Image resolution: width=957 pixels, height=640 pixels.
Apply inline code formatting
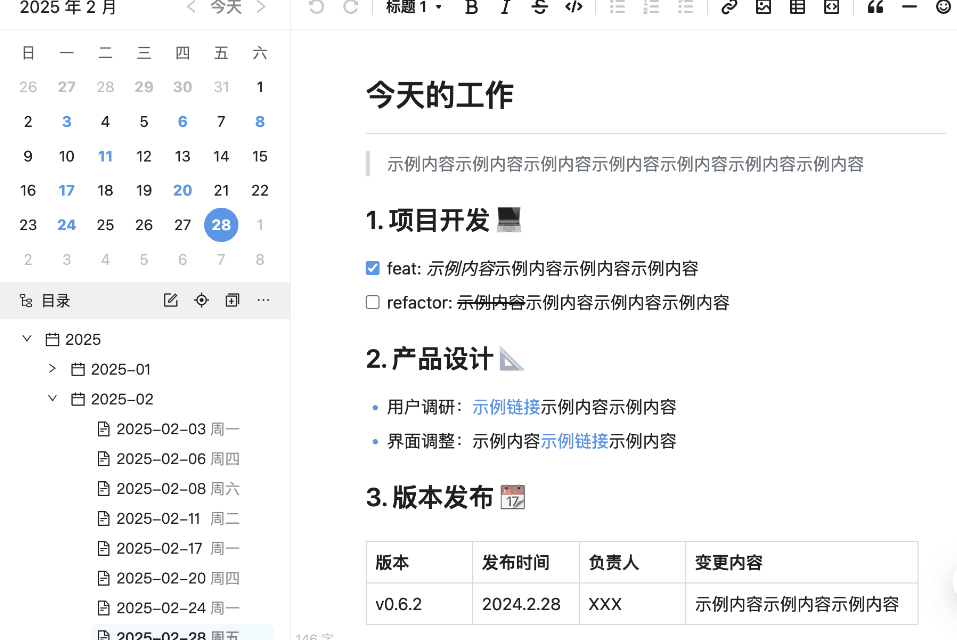(574, 7)
